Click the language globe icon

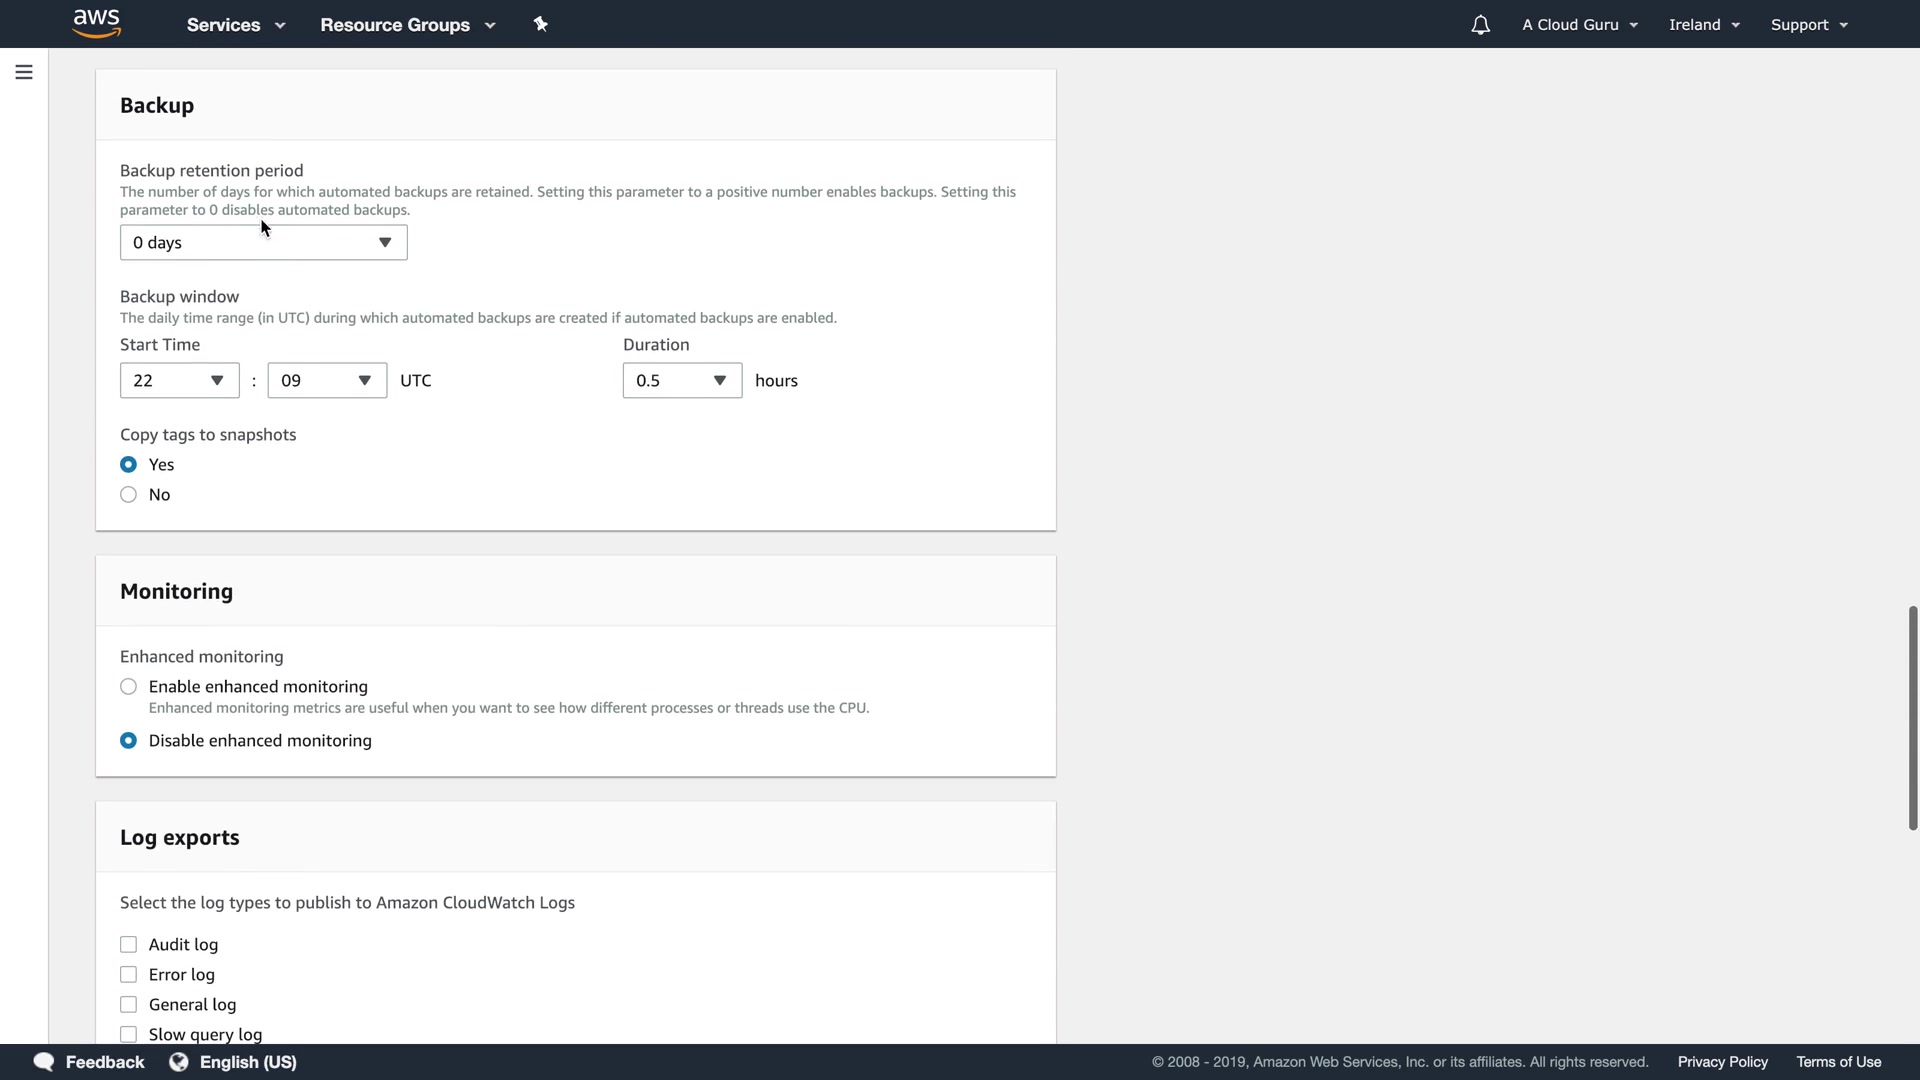coord(179,1062)
